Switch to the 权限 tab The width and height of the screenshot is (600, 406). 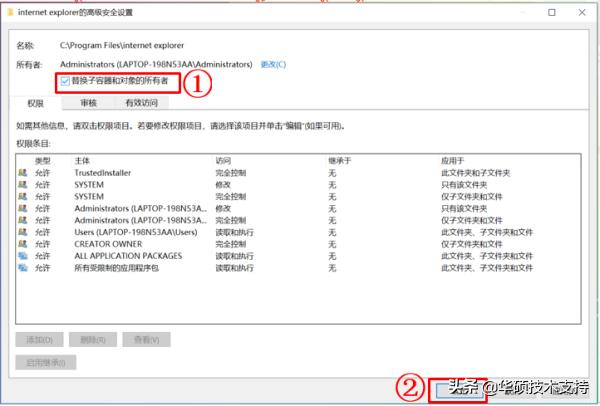pos(35,103)
